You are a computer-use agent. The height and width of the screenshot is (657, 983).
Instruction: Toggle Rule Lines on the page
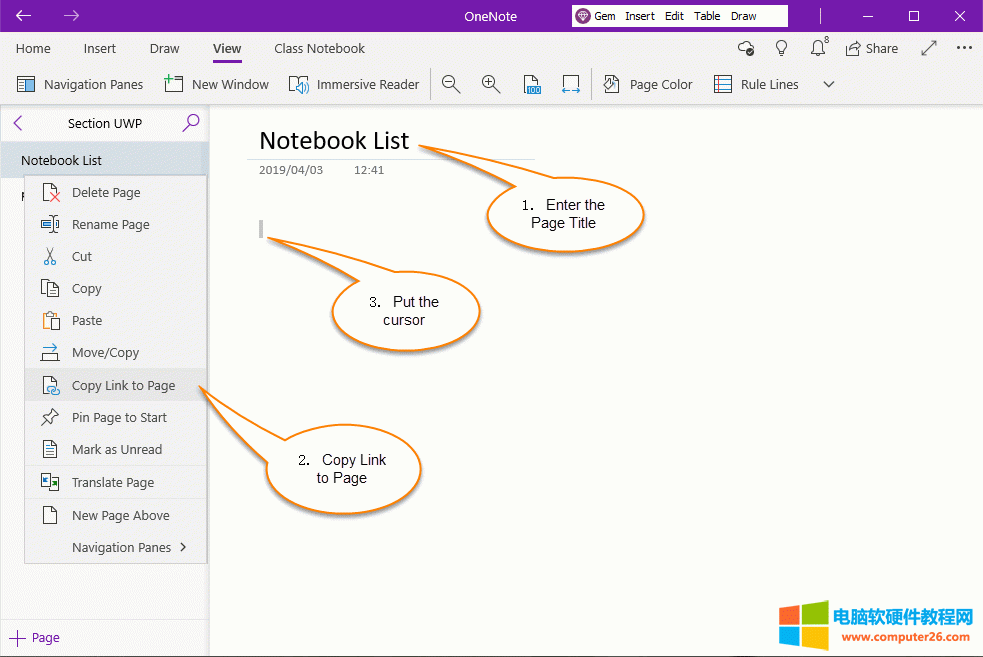pos(756,85)
